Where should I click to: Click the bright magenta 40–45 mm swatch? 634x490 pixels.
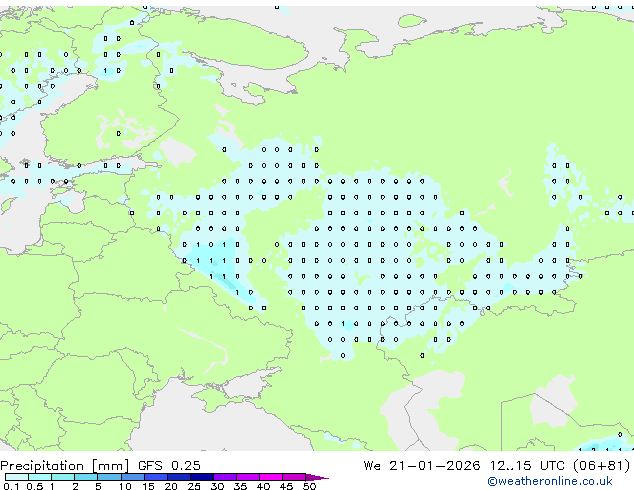pos(271,477)
